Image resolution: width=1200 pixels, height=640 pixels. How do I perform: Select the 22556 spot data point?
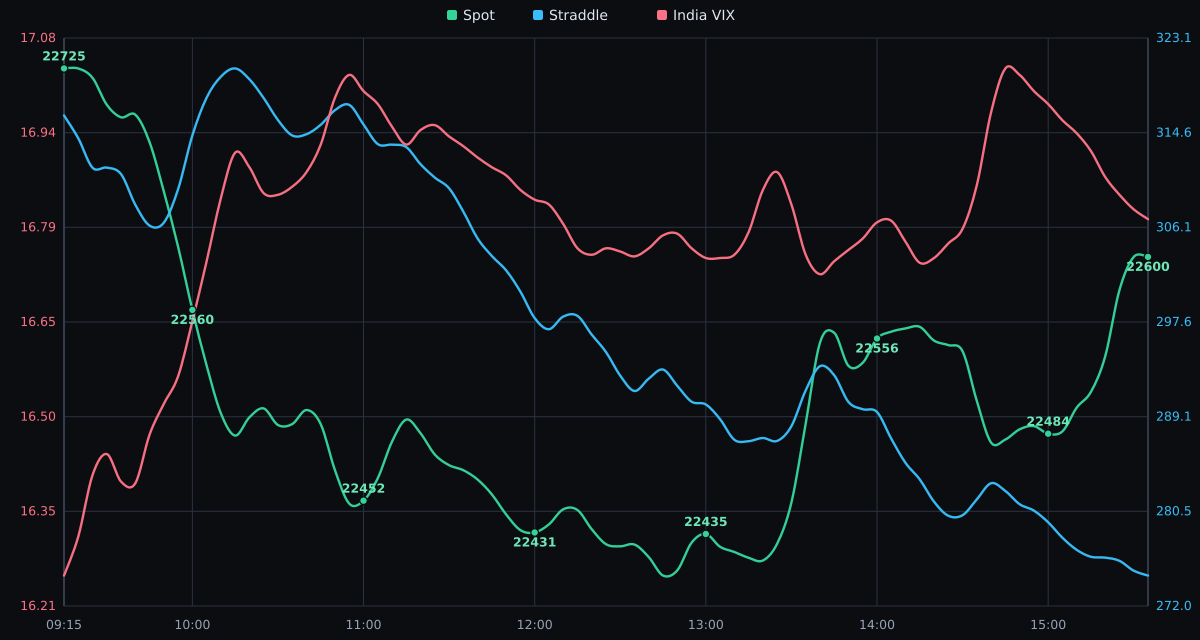(x=877, y=338)
